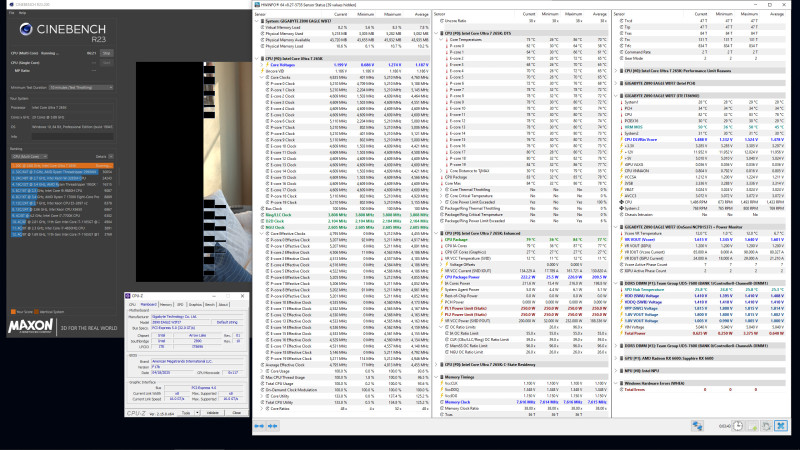Expand the Core Ratios row
The image size is (800, 450).
262,409
